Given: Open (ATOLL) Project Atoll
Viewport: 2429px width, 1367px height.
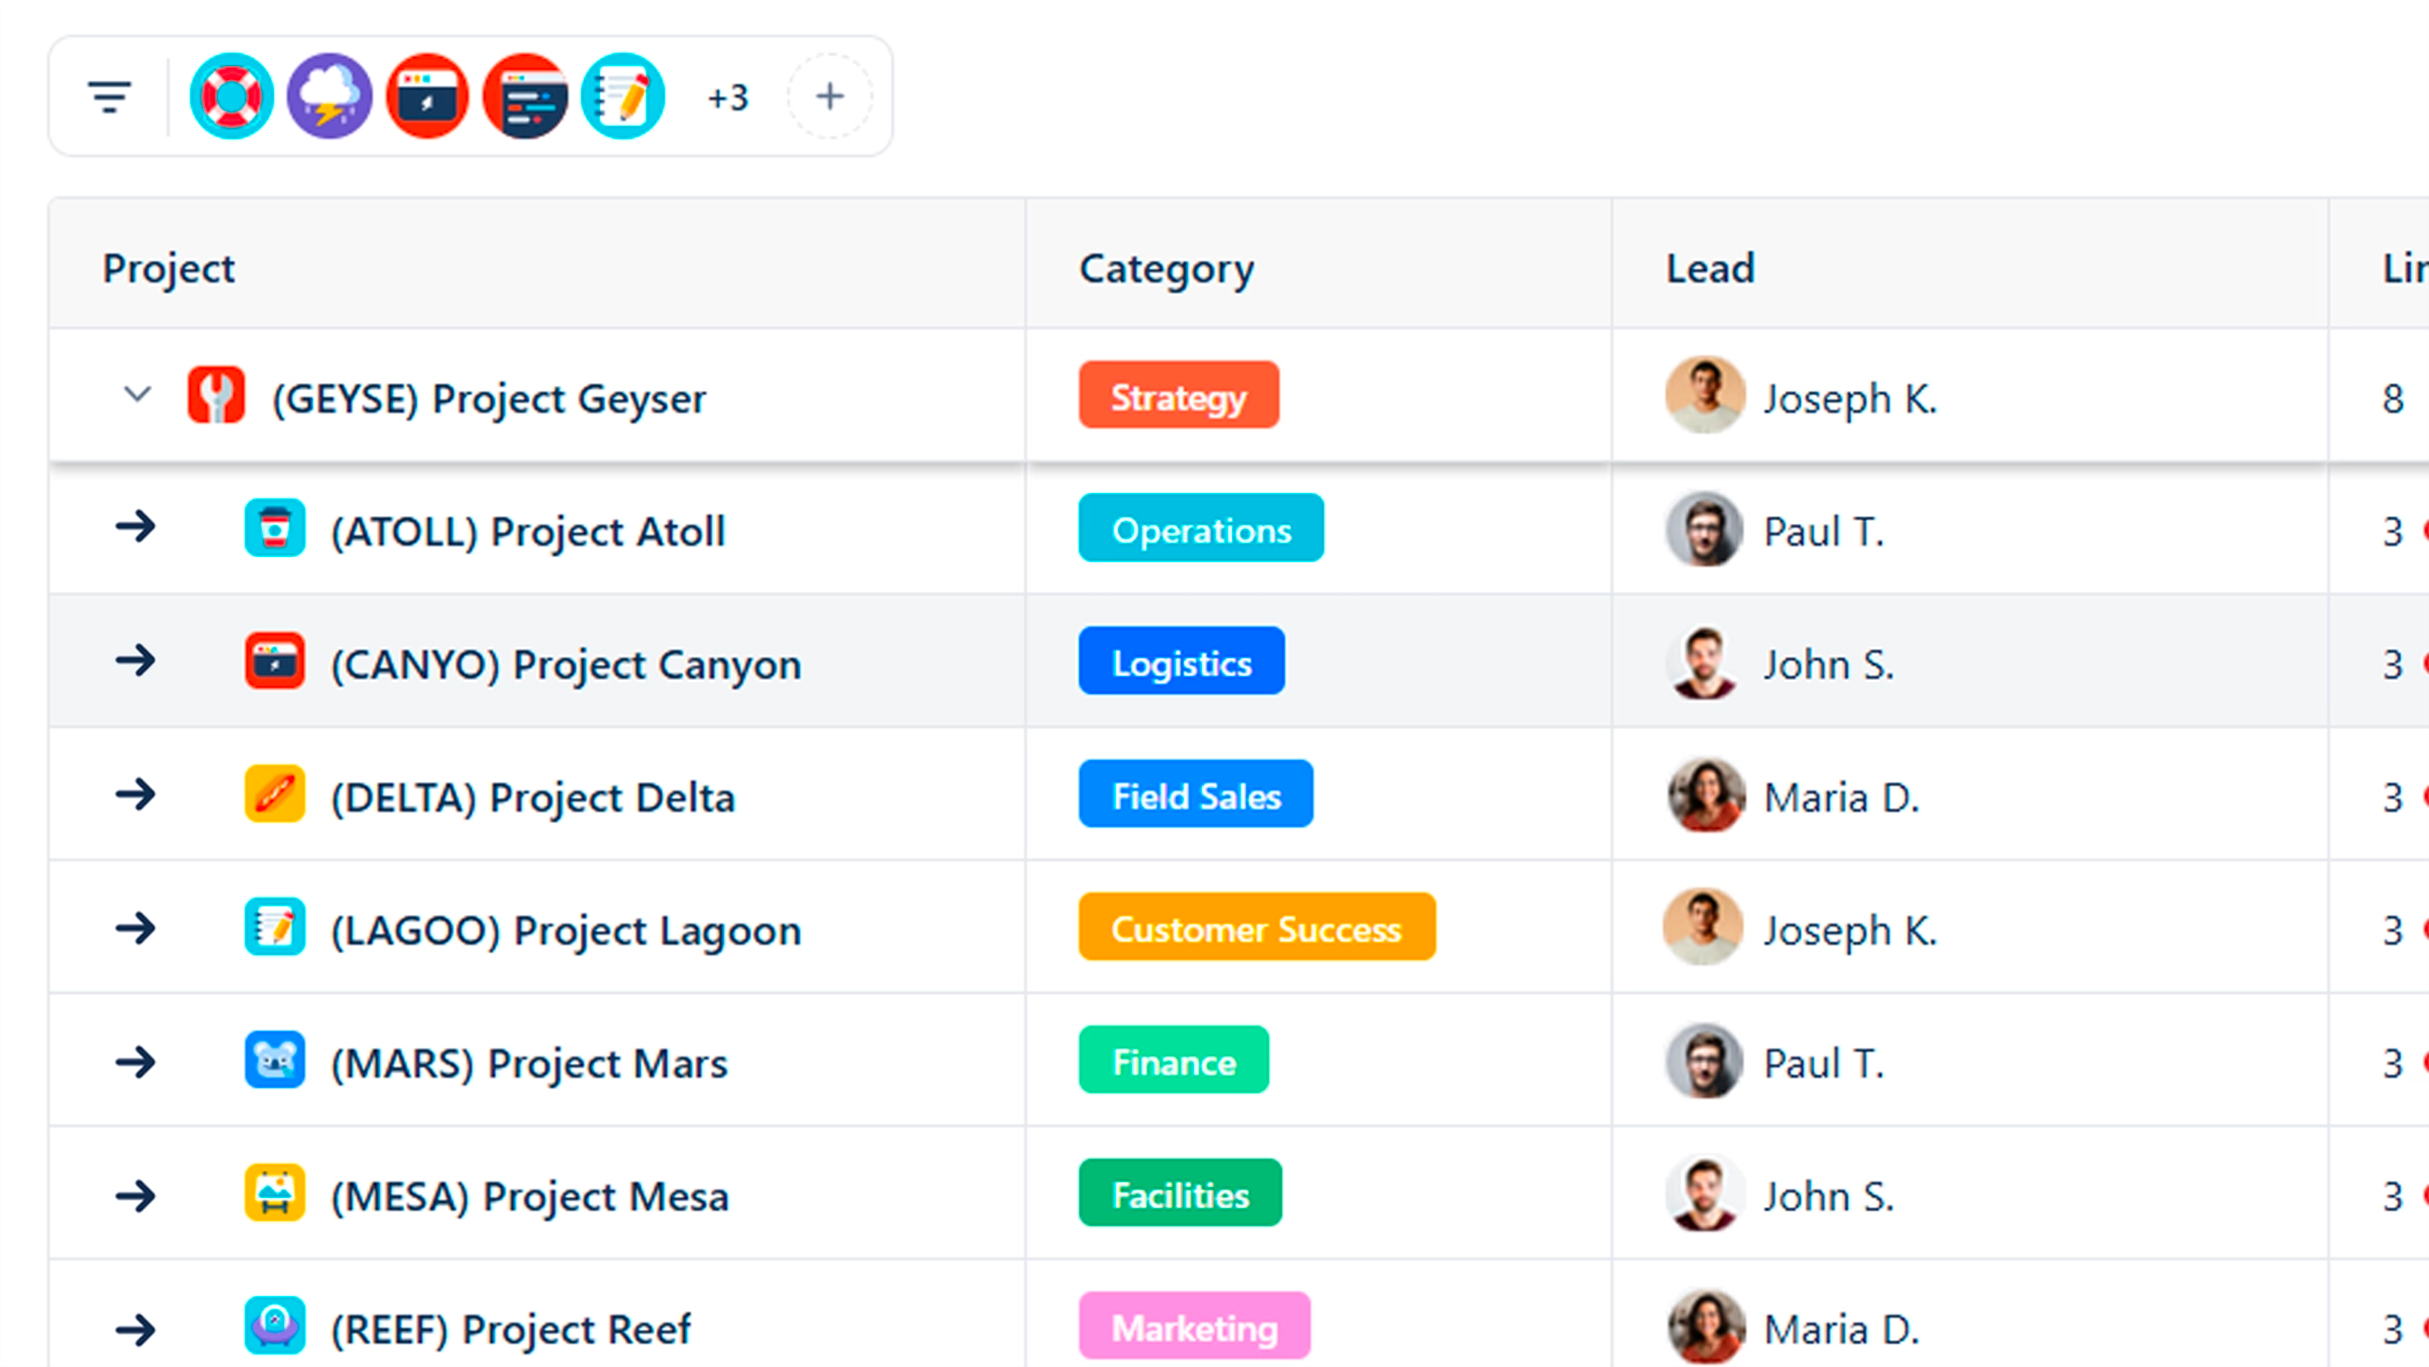Looking at the screenshot, I should [528, 532].
